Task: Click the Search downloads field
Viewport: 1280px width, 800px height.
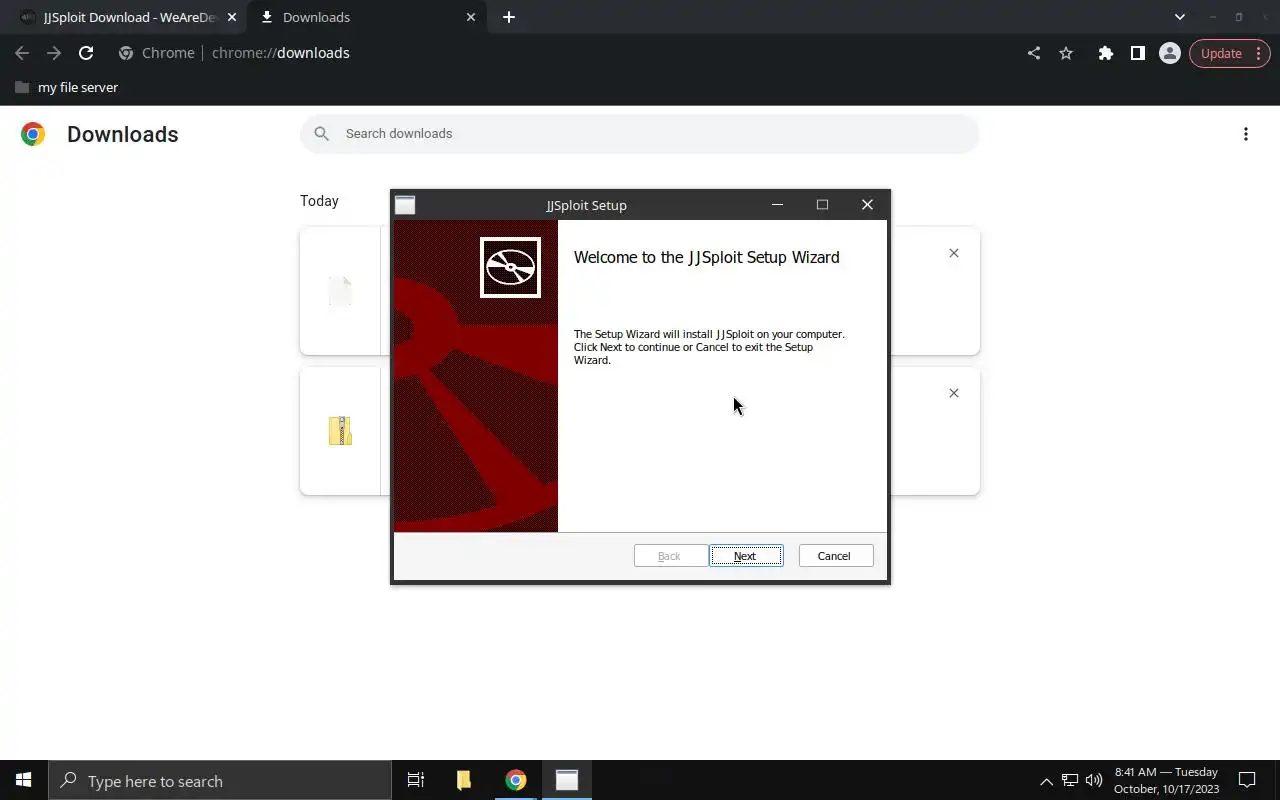Action: click(639, 134)
